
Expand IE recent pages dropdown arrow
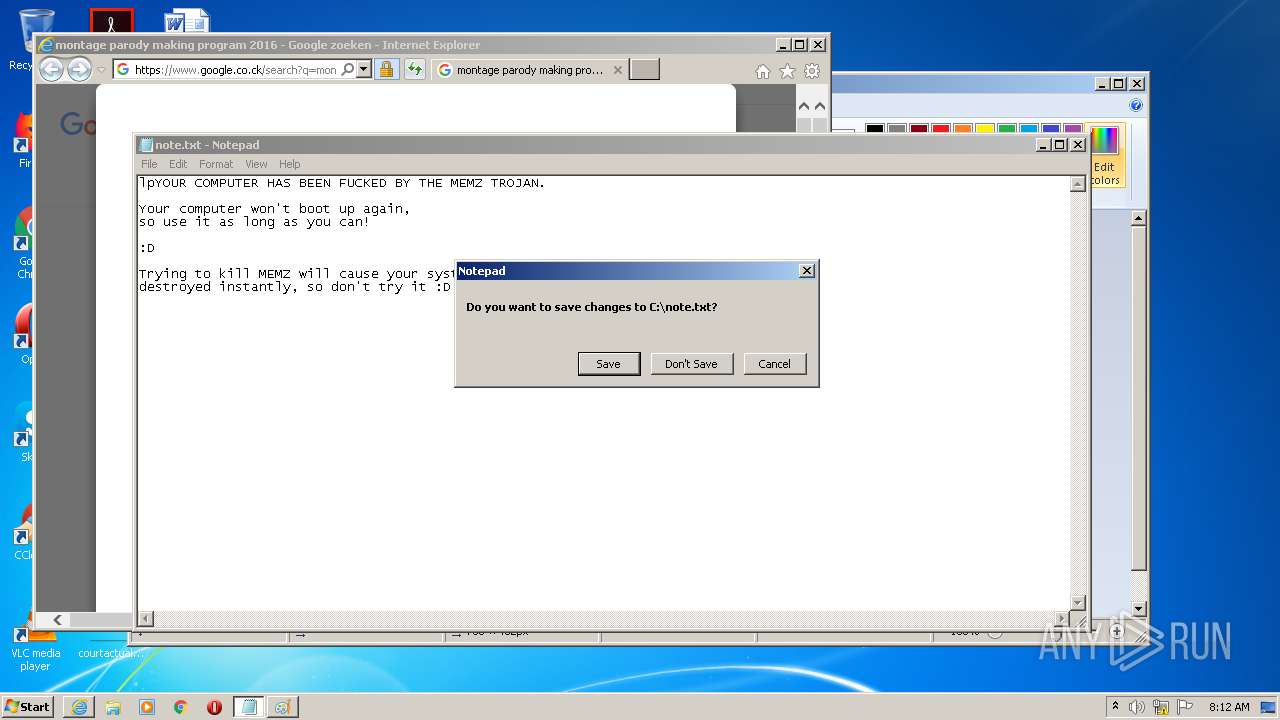101,70
